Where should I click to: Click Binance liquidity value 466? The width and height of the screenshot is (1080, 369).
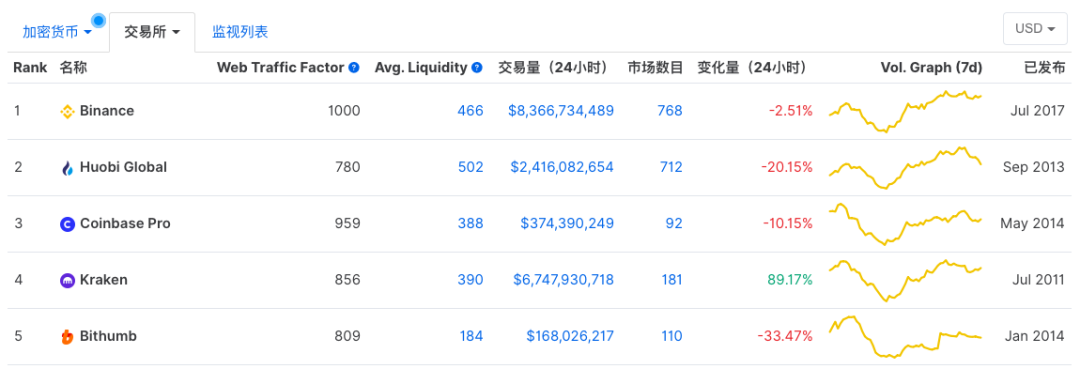(470, 111)
